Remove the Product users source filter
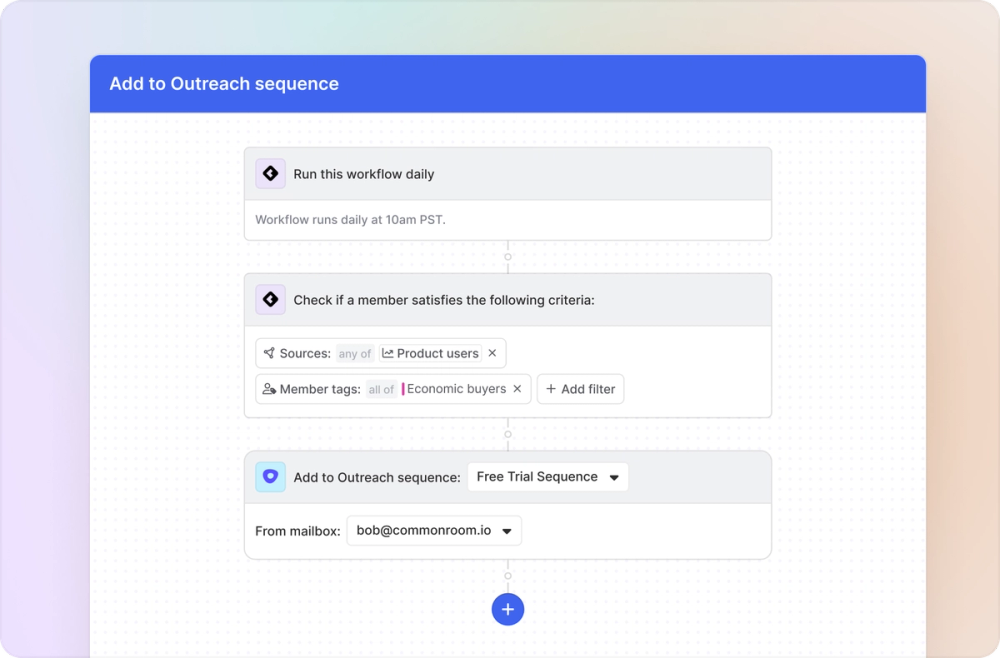The height and width of the screenshot is (658, 1000). pyautogui.click(x=492, y=353)
